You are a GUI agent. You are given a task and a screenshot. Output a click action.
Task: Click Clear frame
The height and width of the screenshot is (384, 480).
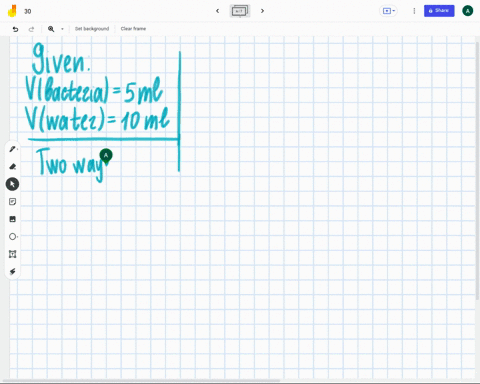(x=133, y=29)
